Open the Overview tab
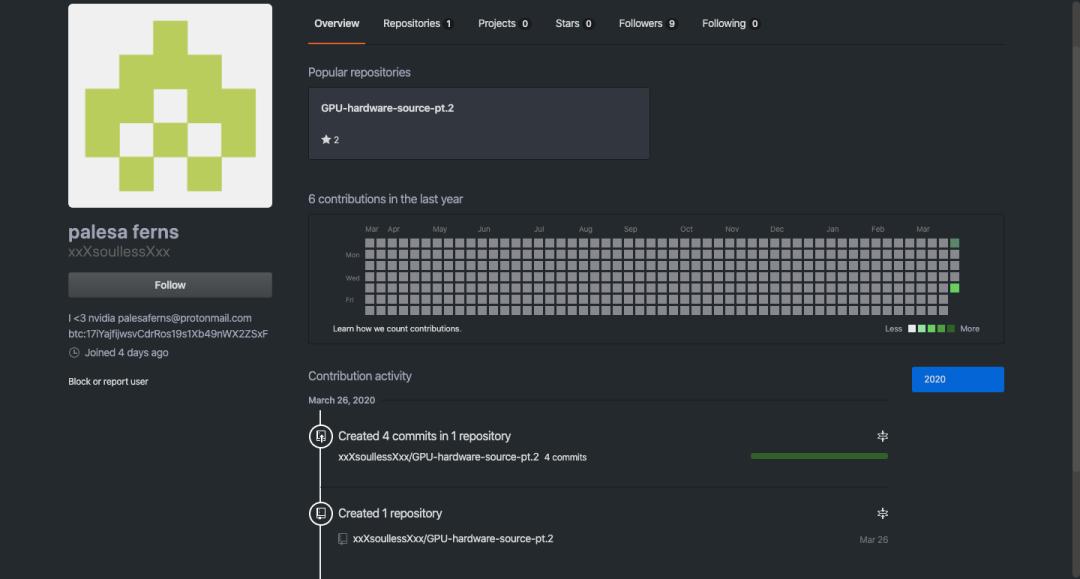This screenshot has width=1080, height=579. 336,23
